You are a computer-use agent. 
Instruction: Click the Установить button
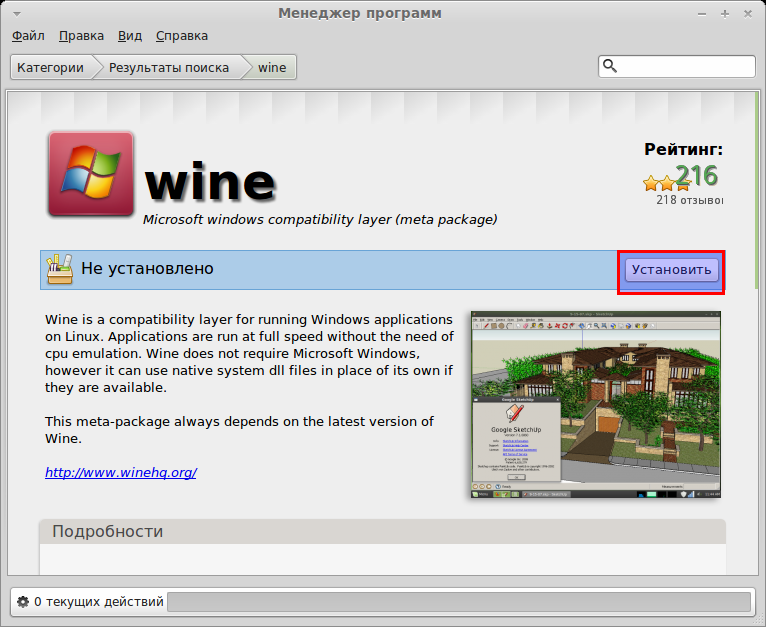(671, 270)
